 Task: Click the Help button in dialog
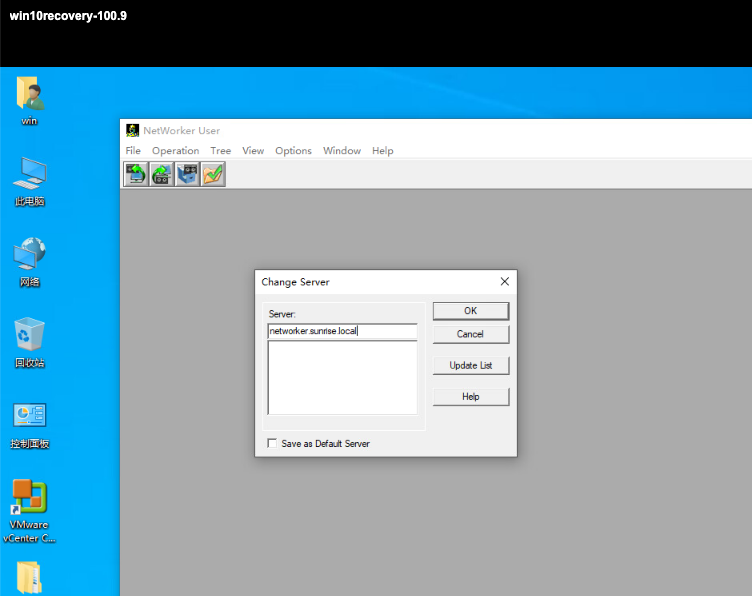pyautogui.click(x=470, y=397)
